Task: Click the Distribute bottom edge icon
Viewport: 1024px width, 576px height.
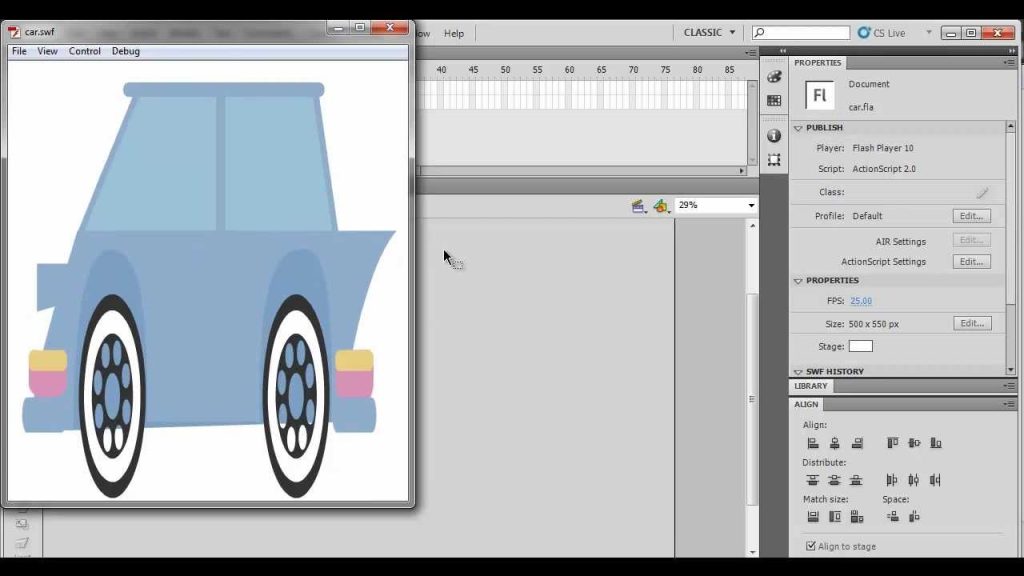Action: click(x=856, y=480)
